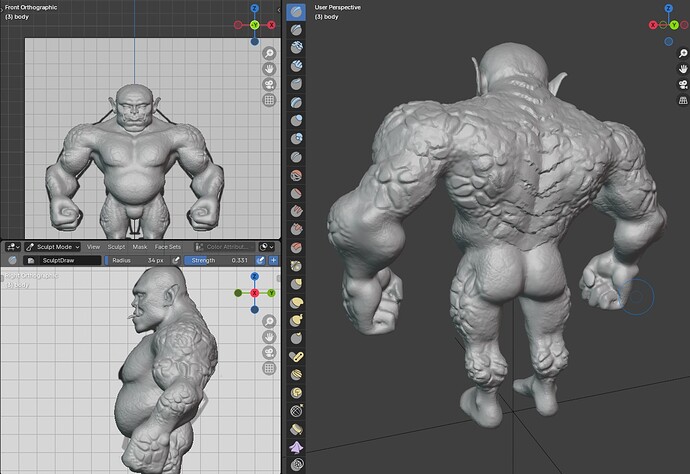Toggle camera view in Right Orthographic viewport
Screen dimensions: 690x474
[269, 353]
